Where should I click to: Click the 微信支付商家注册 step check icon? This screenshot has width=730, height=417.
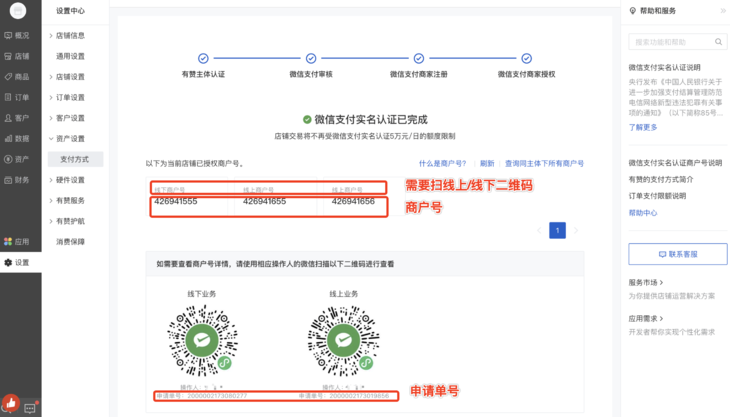click(419, 58)
